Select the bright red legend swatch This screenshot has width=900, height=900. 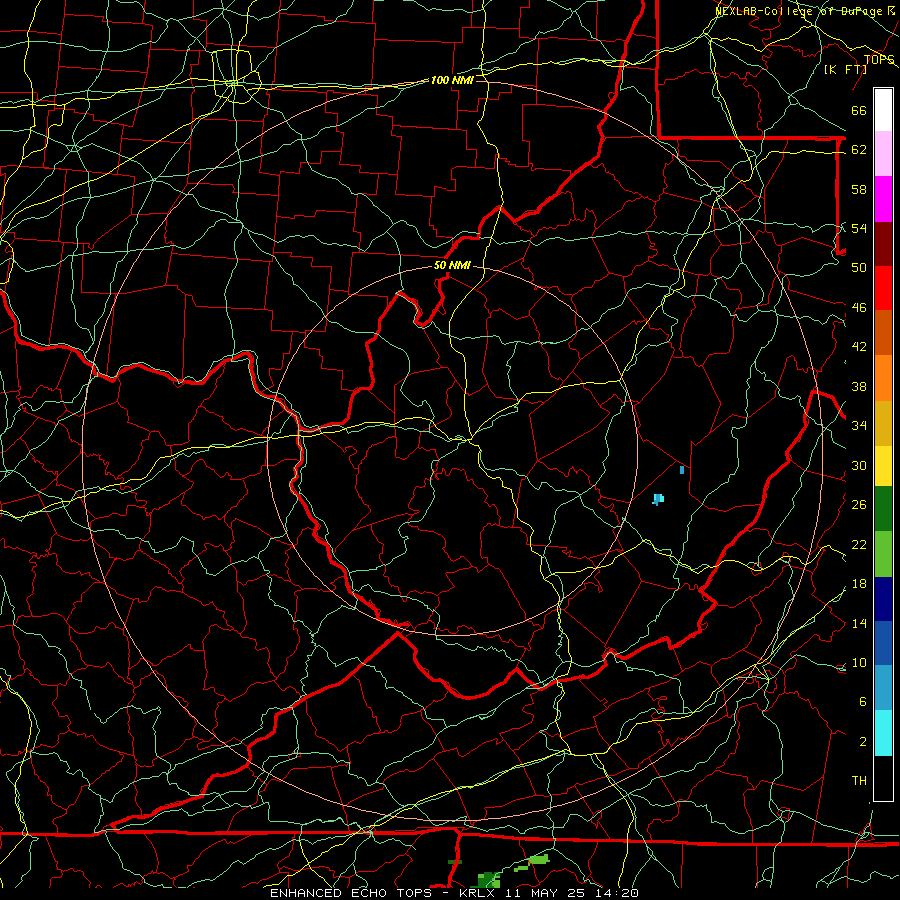[x=883, y=288]
